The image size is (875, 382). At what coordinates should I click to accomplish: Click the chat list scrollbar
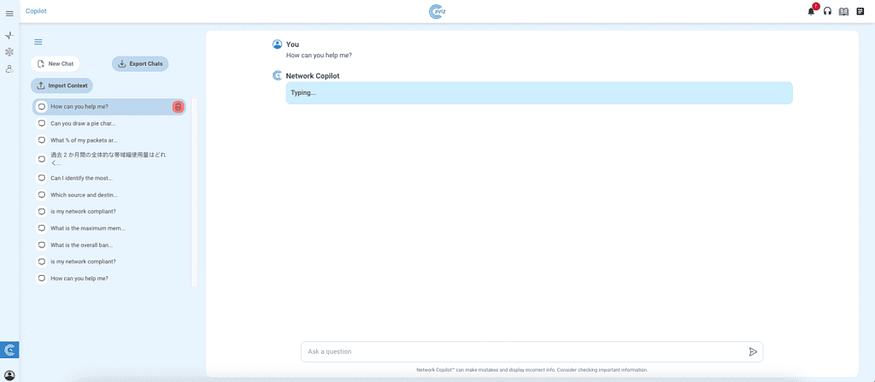194,192
